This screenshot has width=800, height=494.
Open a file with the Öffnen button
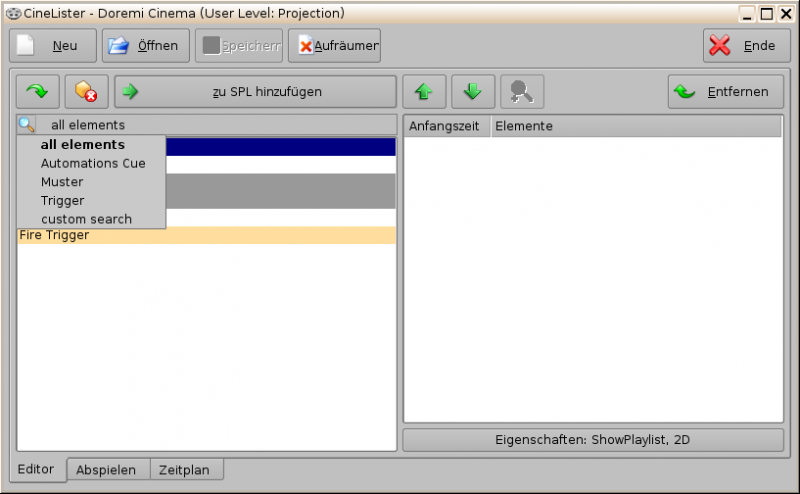pos(144,46)
